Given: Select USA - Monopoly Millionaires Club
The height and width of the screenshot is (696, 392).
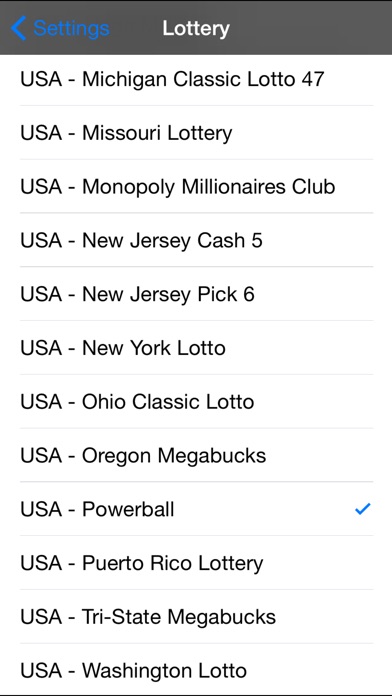Looking at the screenshot, I should (x=196, y=186).
